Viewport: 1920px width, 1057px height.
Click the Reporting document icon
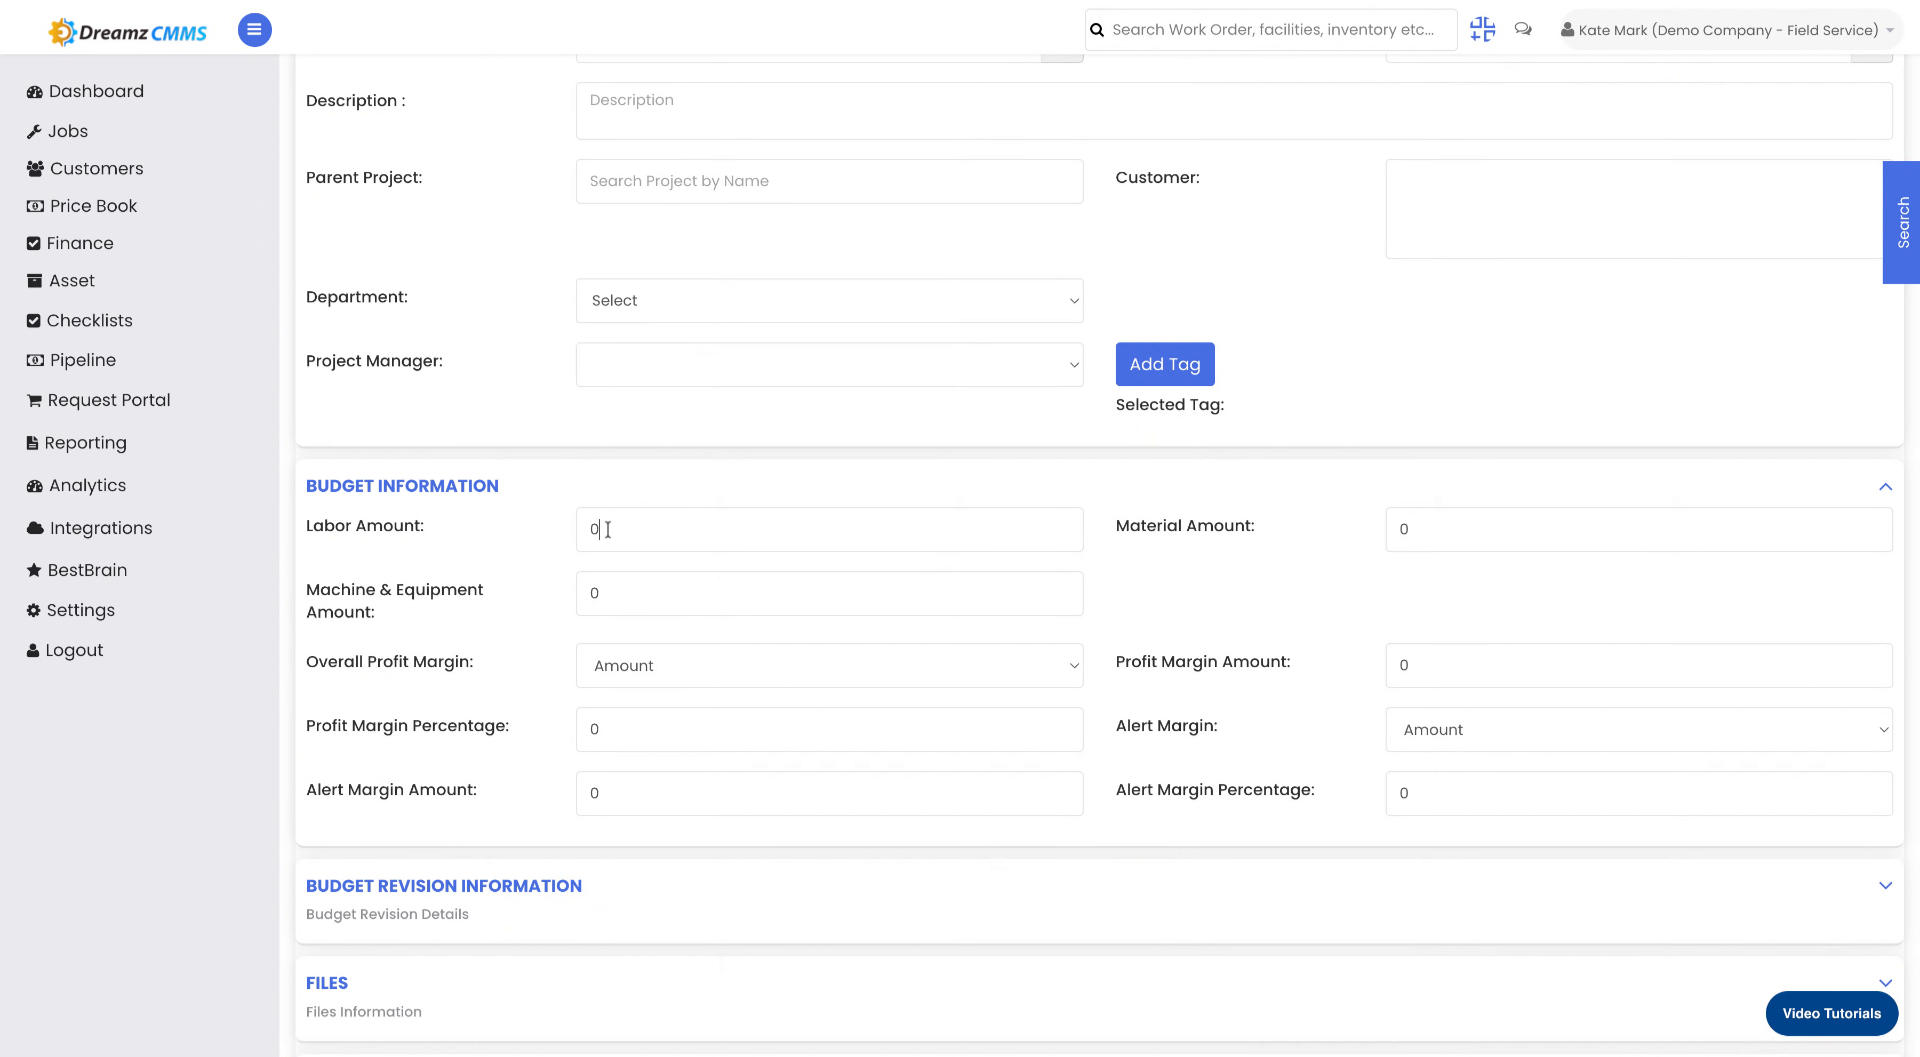(33, 443)
